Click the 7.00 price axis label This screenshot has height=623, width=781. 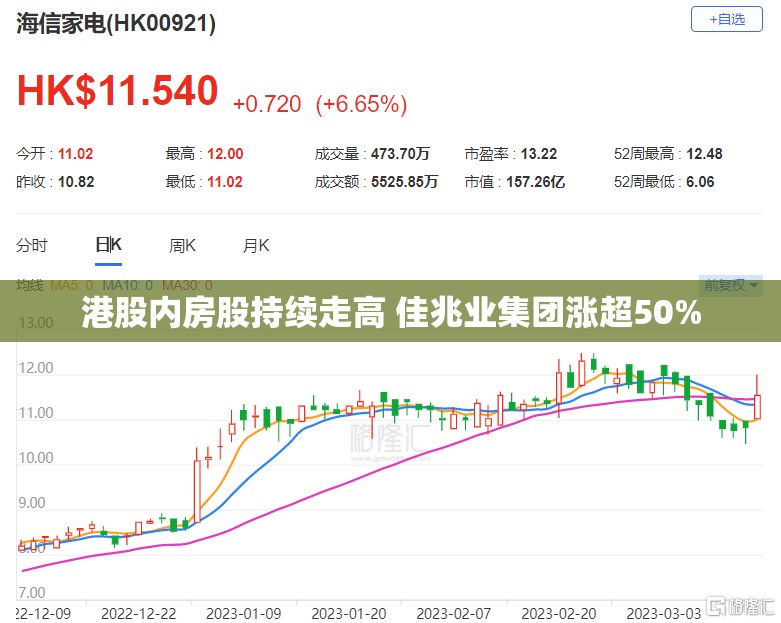pyautogui.click(x=32, y=593)
